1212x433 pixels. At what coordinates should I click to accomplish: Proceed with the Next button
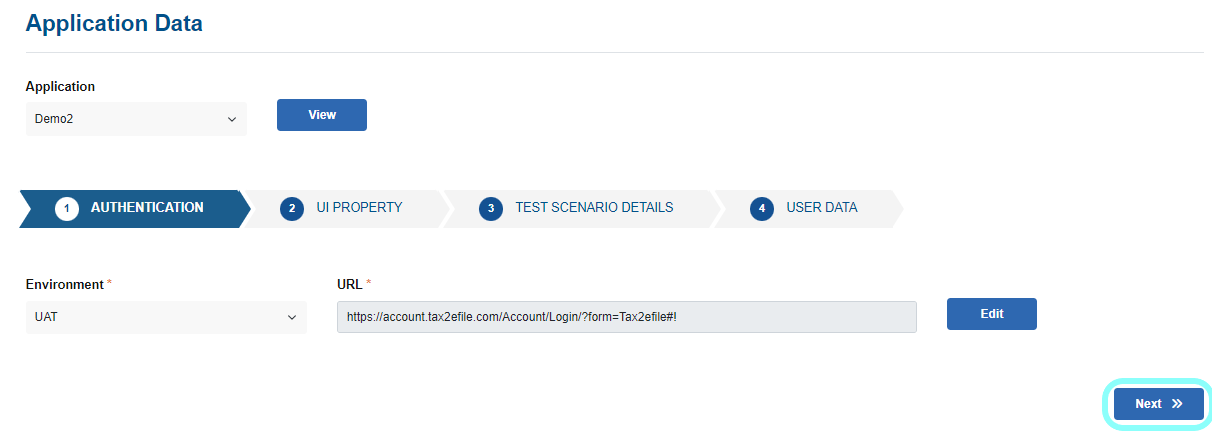pyautogui.click(x=1159, y=404)
